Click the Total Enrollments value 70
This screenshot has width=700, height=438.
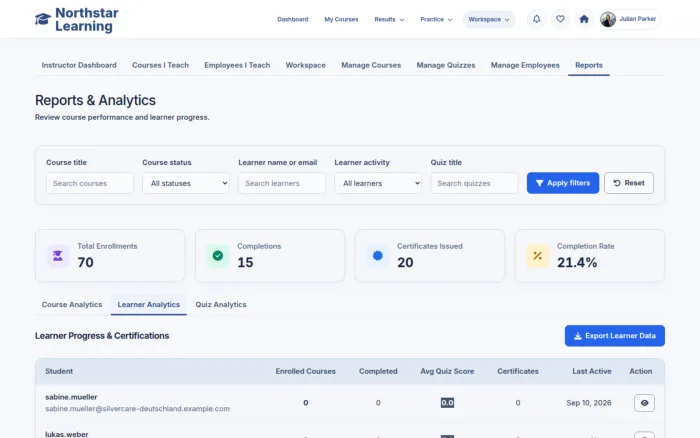(85, 263)
